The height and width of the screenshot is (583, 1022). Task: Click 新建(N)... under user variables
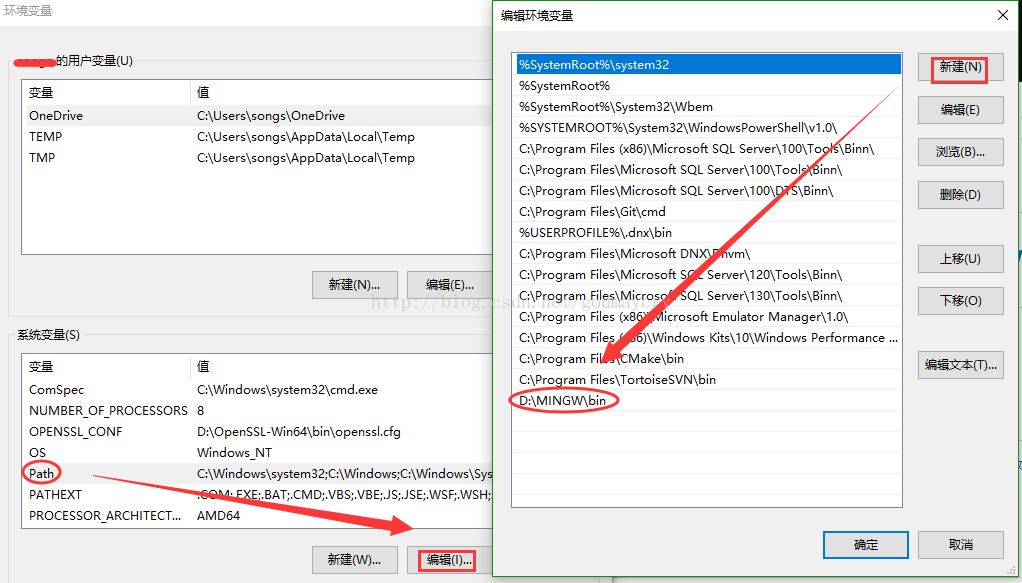pos(354,284)
